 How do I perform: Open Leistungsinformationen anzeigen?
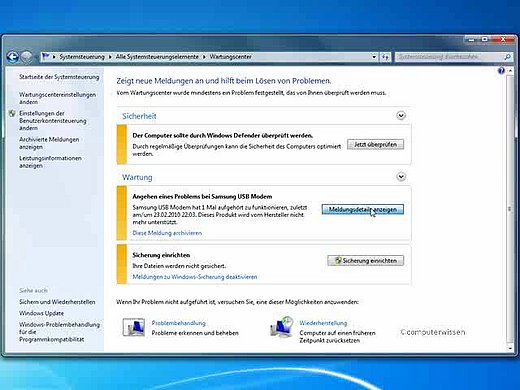click(50, 162)
